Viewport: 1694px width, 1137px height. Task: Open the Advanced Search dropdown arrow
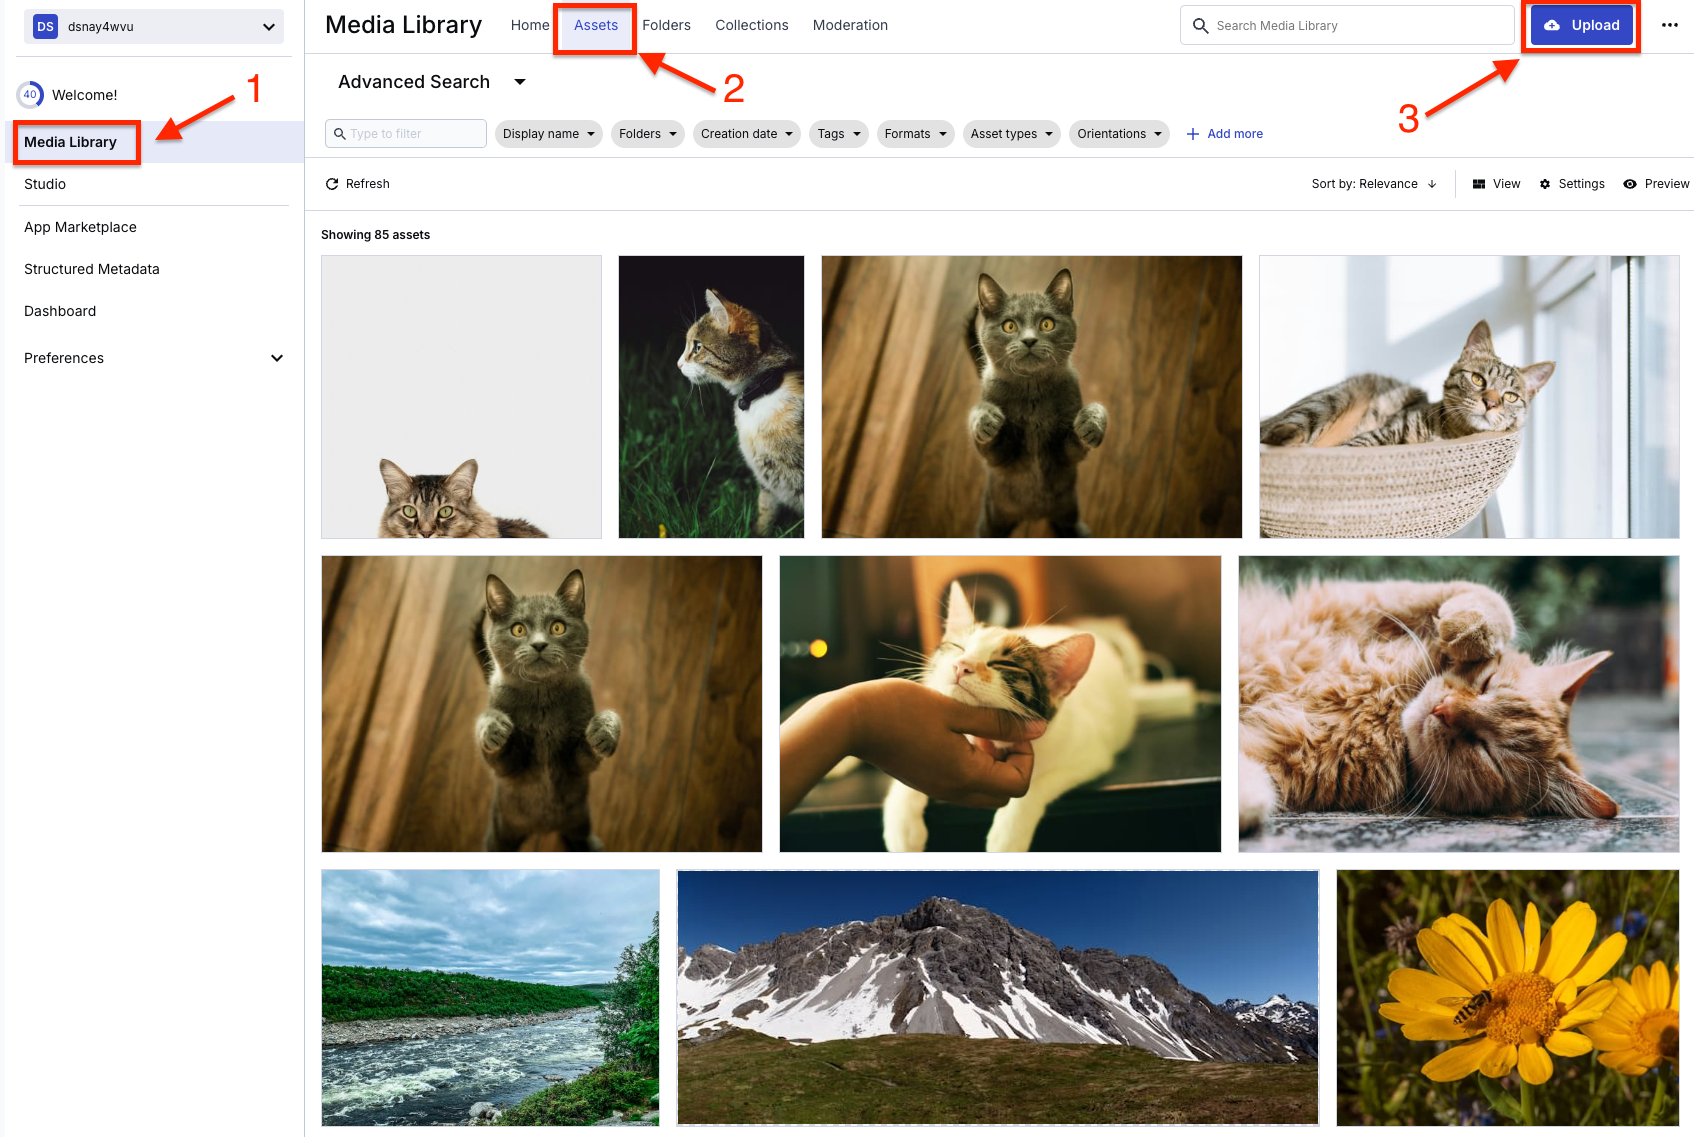(520, 82)
